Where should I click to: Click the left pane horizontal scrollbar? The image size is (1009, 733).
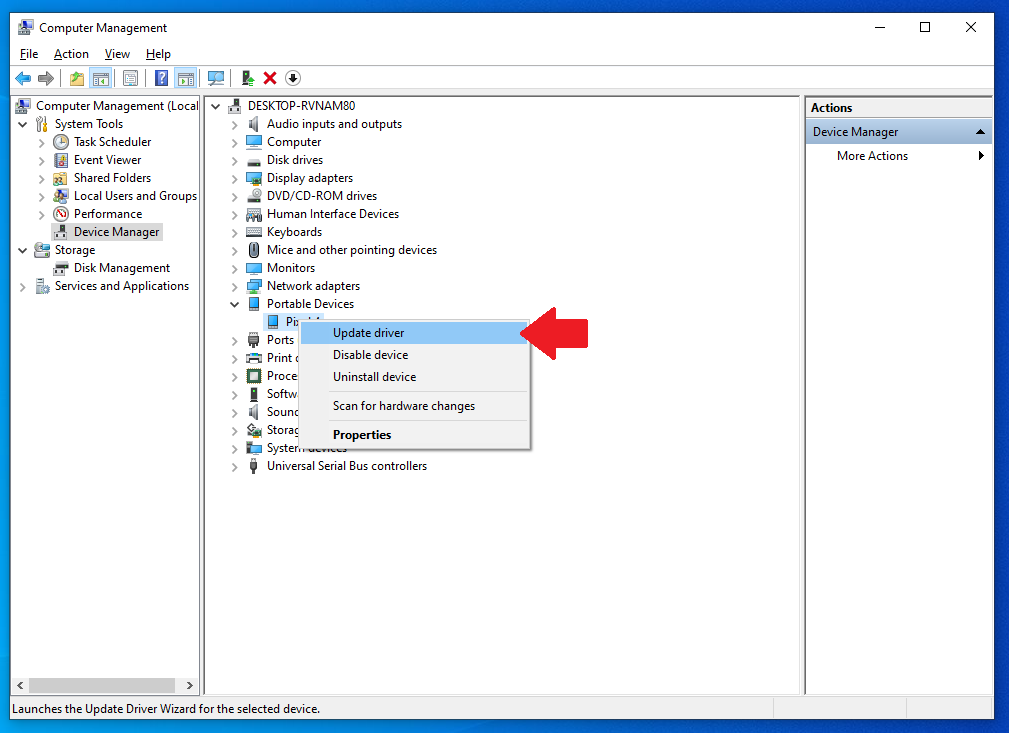[100, 686]
